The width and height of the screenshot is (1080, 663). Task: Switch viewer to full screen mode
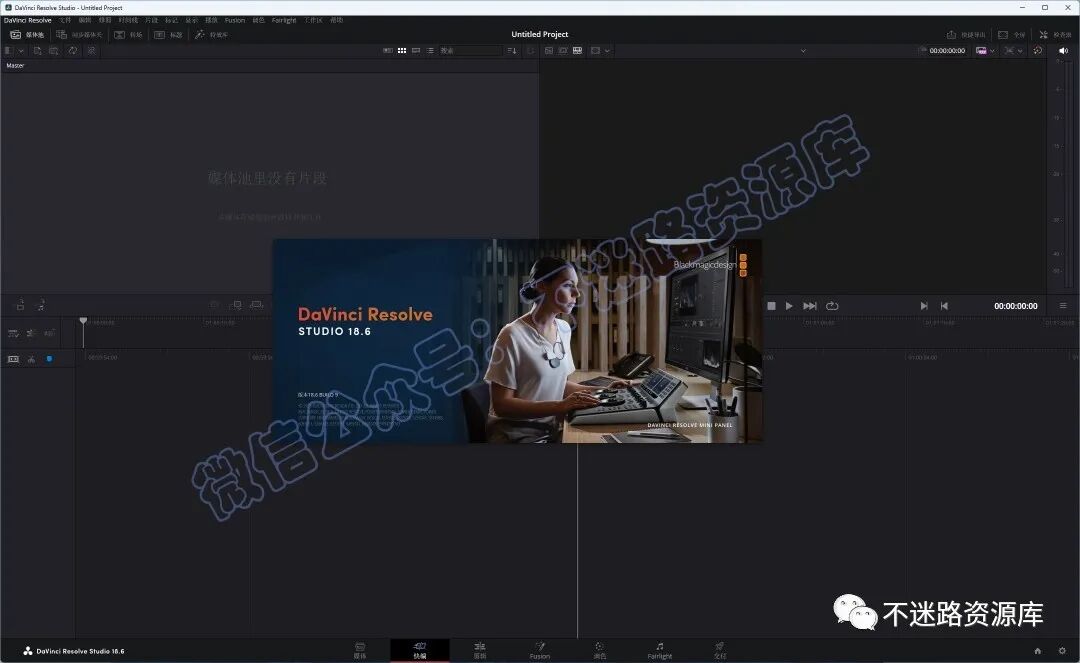click(x=1011, y=34)
